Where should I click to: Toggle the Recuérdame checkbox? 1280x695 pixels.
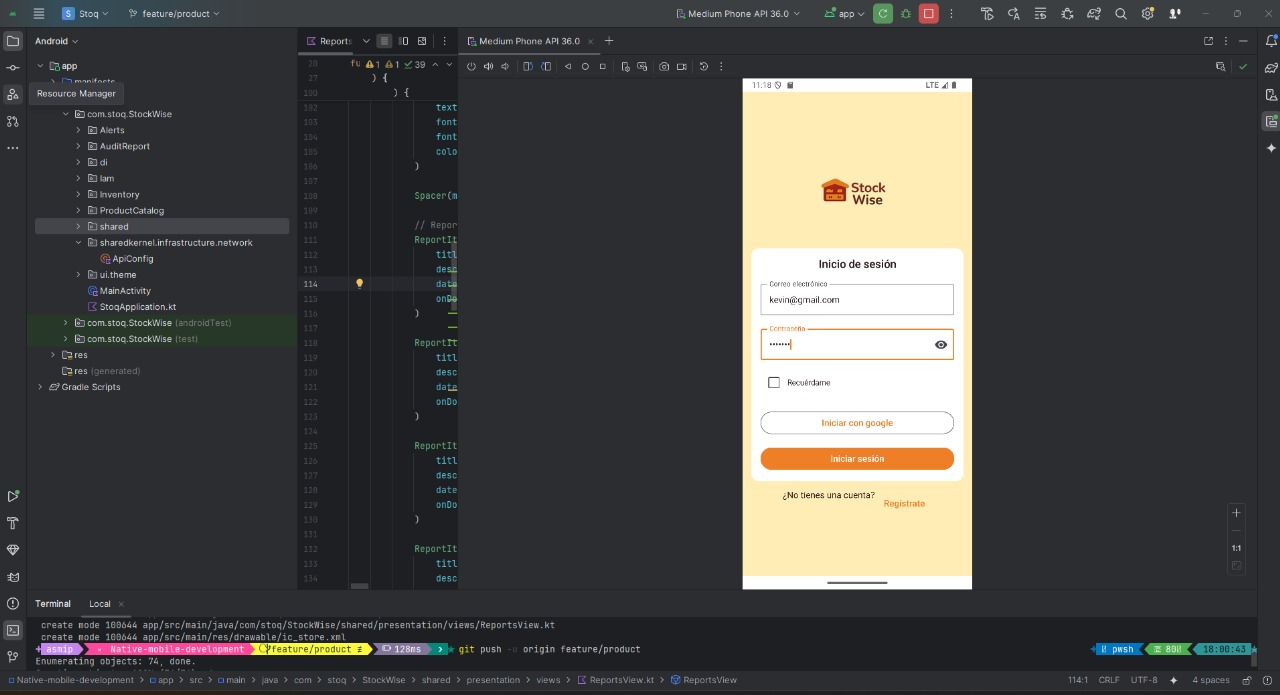773,382
